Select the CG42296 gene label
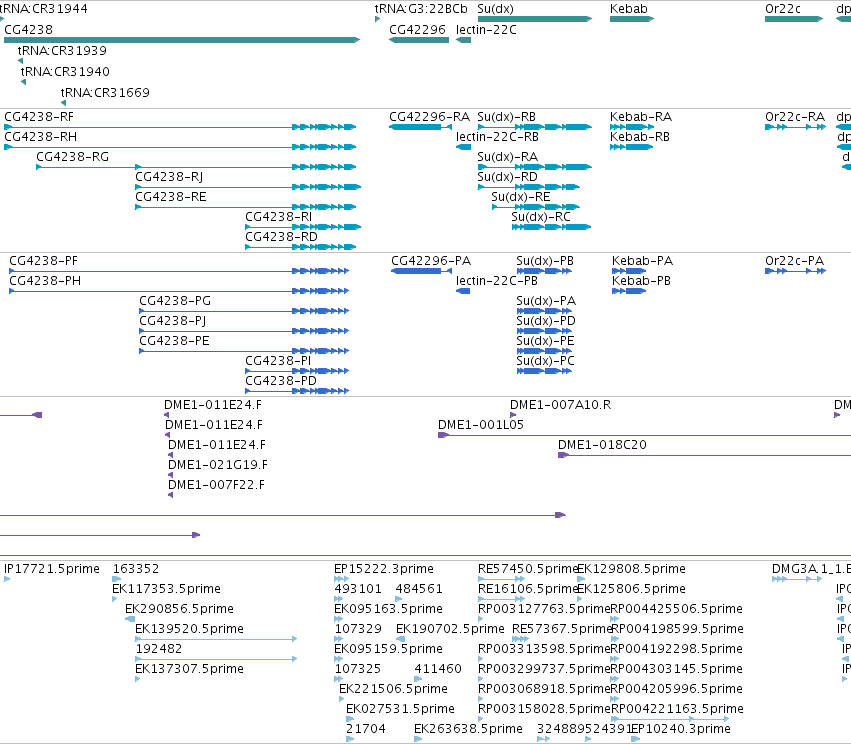This screenshot has width=851, height=744. click(x=417, y=30)
